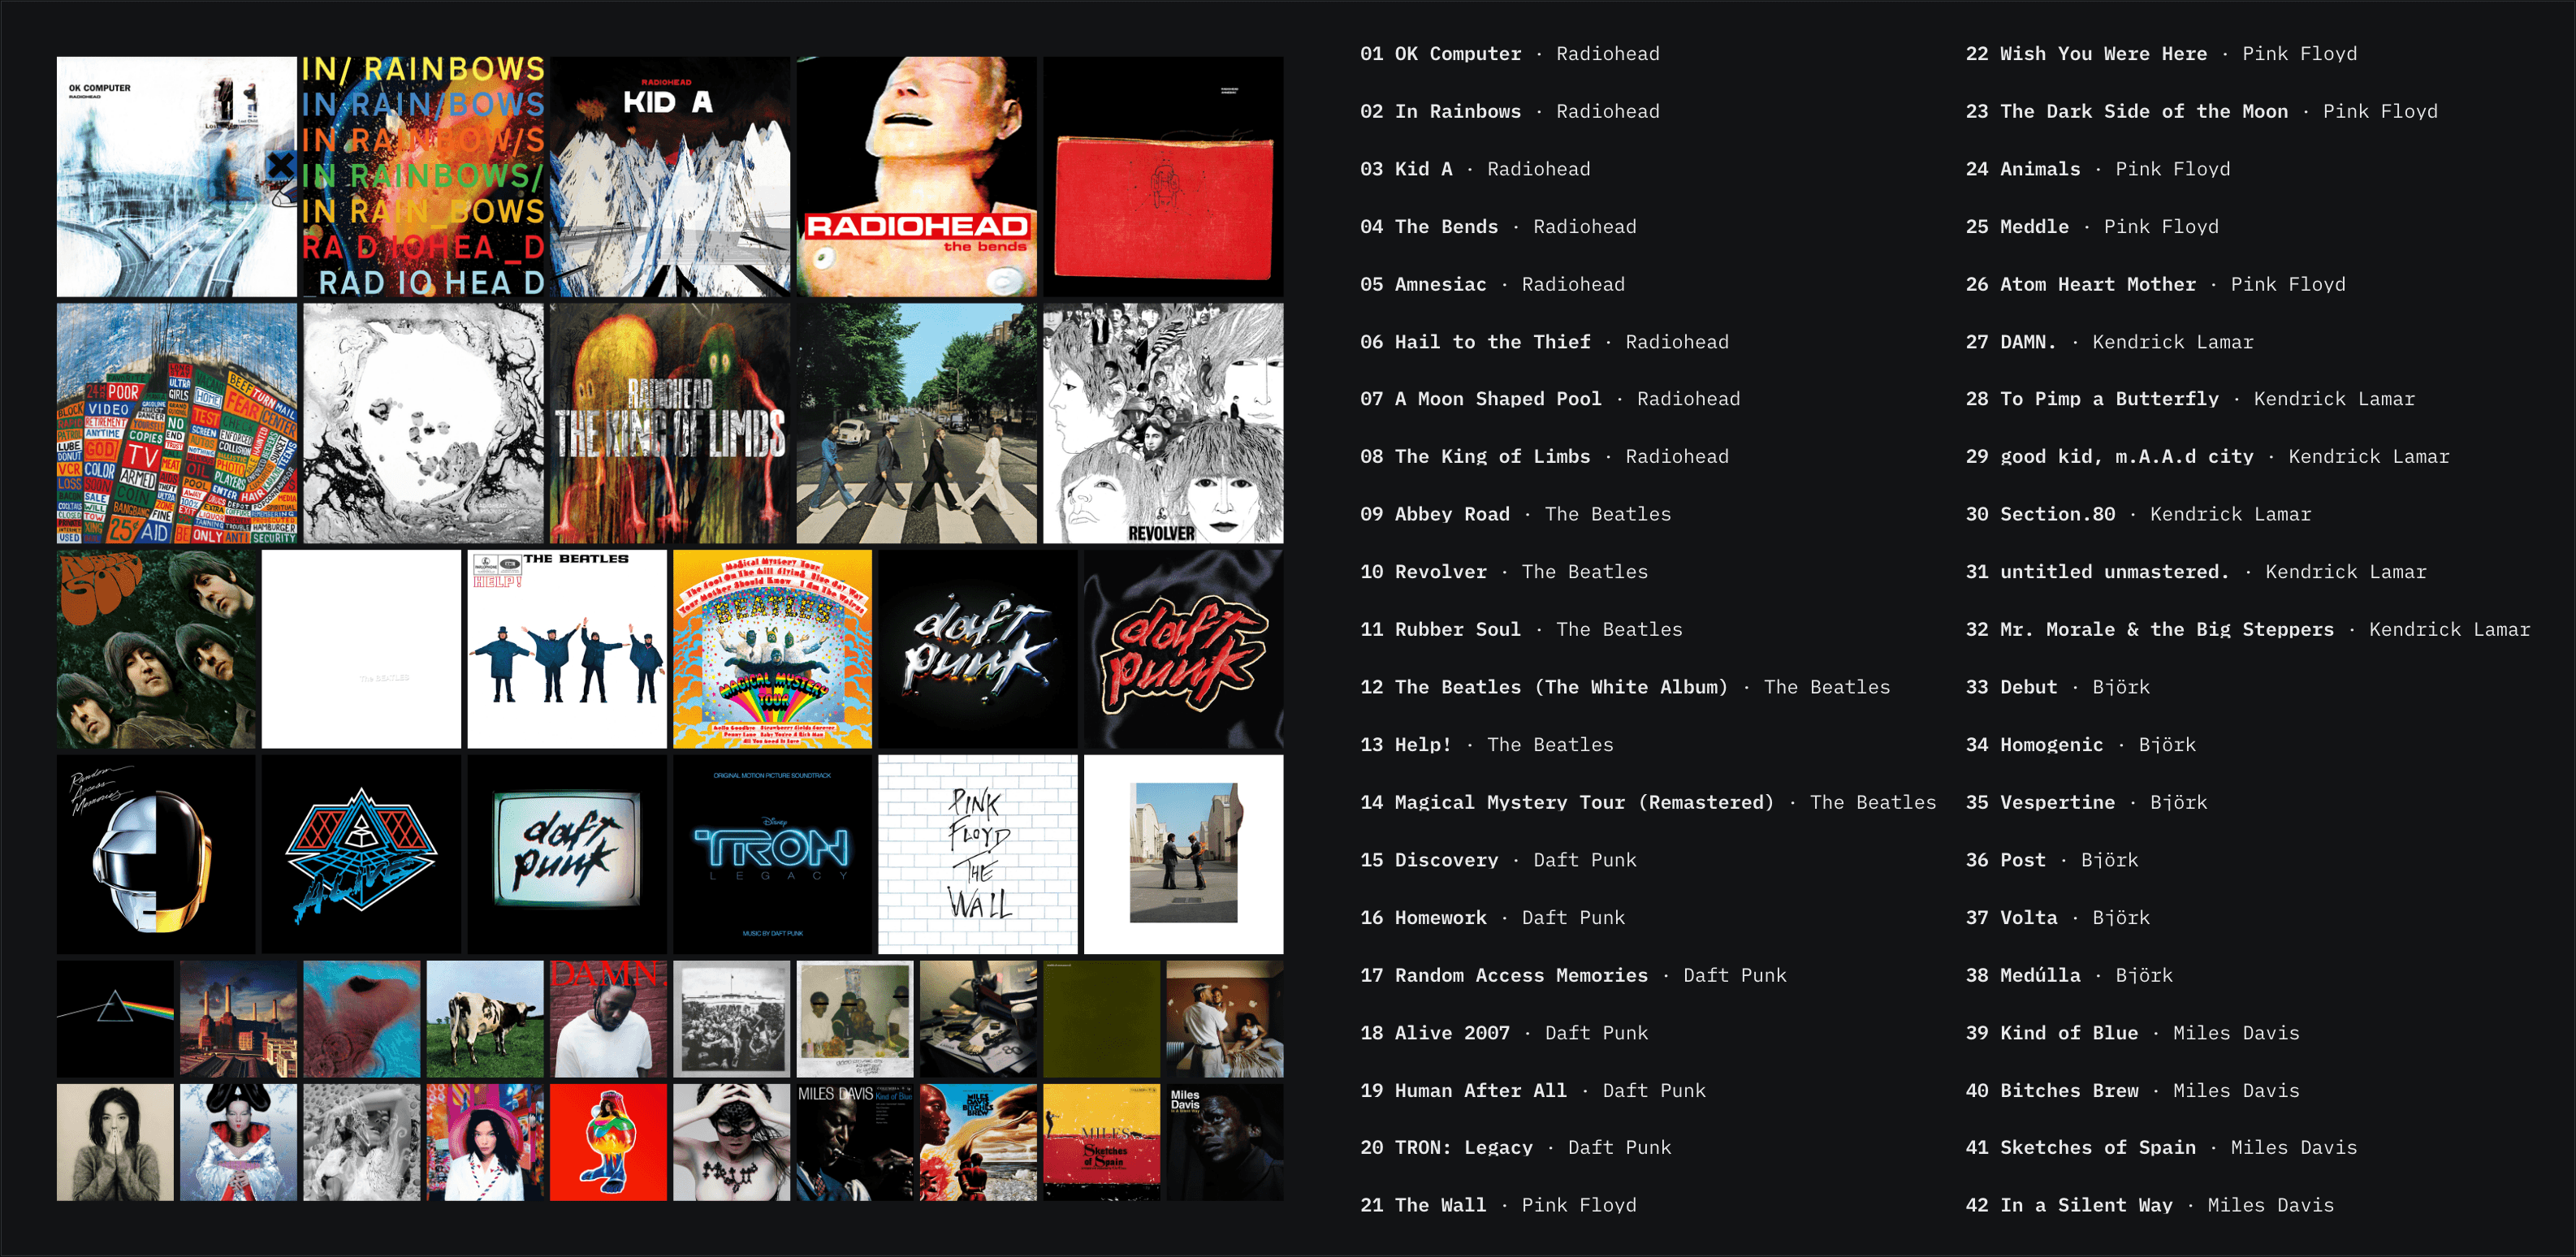Click the Hail to the Thief cover
This screenshot has height=1257, width=2576.
[176, 423]
